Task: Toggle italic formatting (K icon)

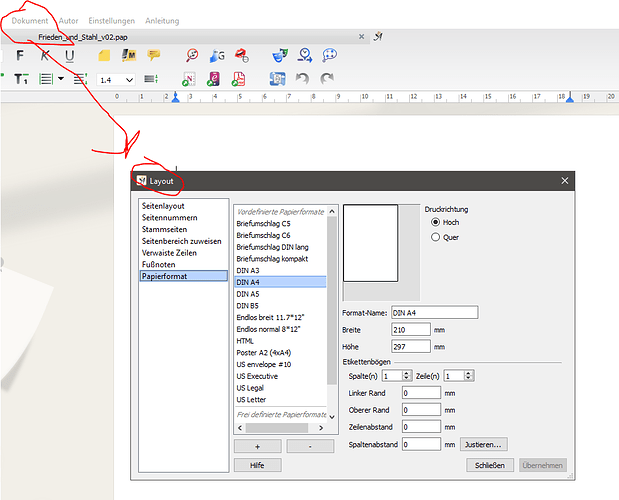Action: coord(45,56)
